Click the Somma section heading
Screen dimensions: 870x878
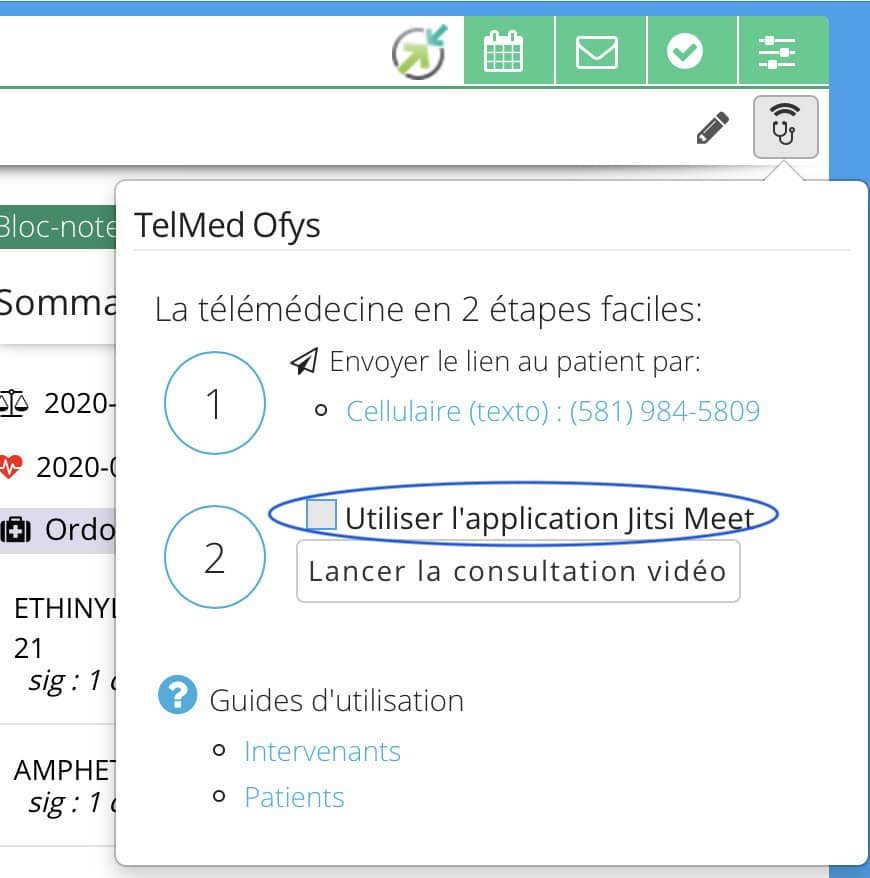point(58,303)
